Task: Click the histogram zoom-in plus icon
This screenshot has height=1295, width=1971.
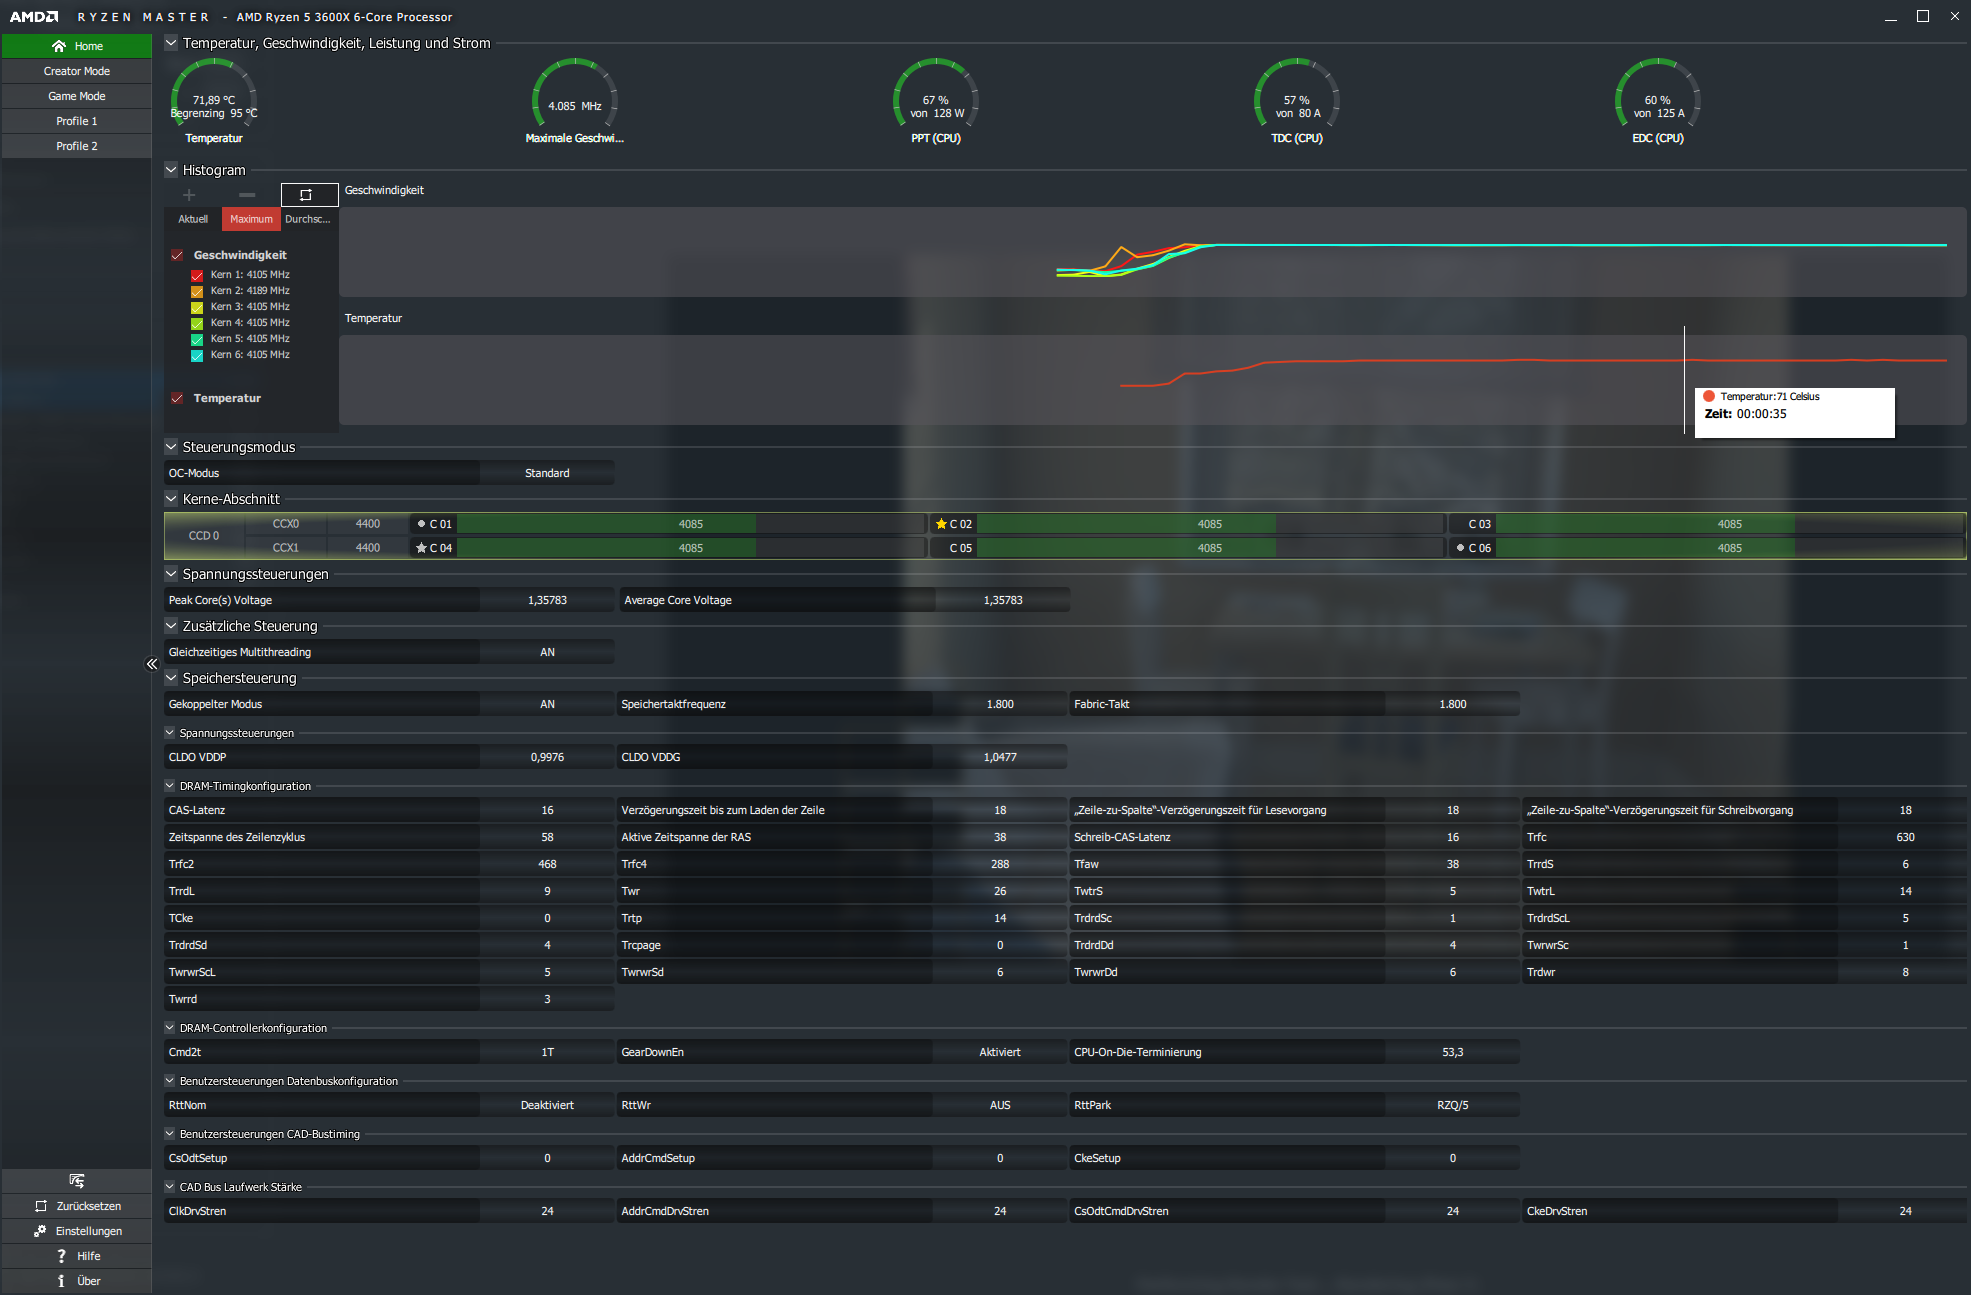Action: tap(189, 195)
